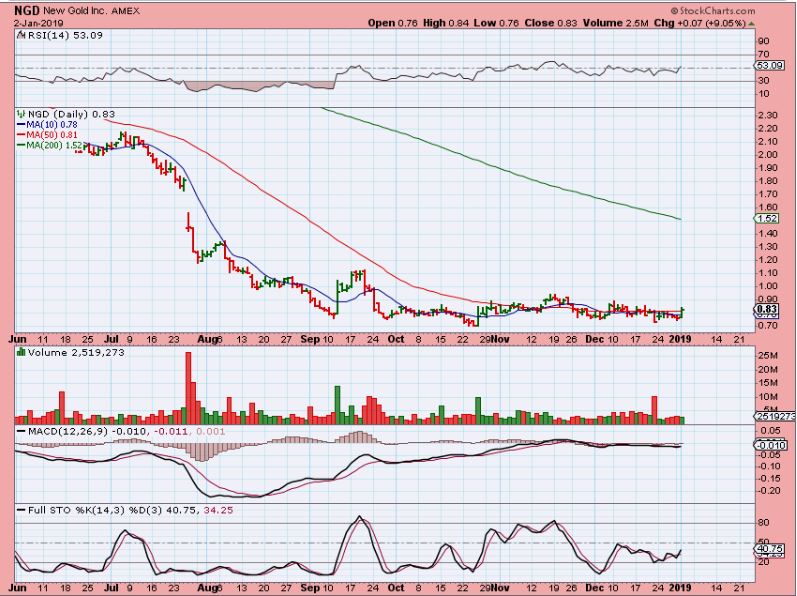Click the Low 0.76 value in header

(x=497, y=23)
